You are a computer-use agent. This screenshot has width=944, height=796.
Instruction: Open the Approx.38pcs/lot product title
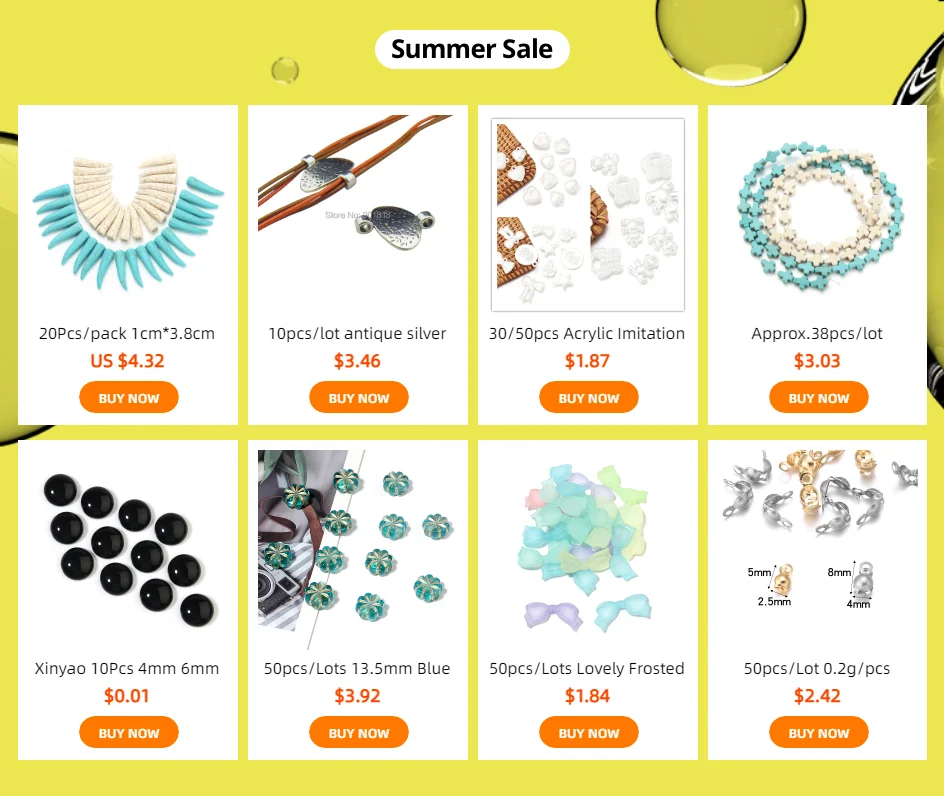[x=817, y=334]
